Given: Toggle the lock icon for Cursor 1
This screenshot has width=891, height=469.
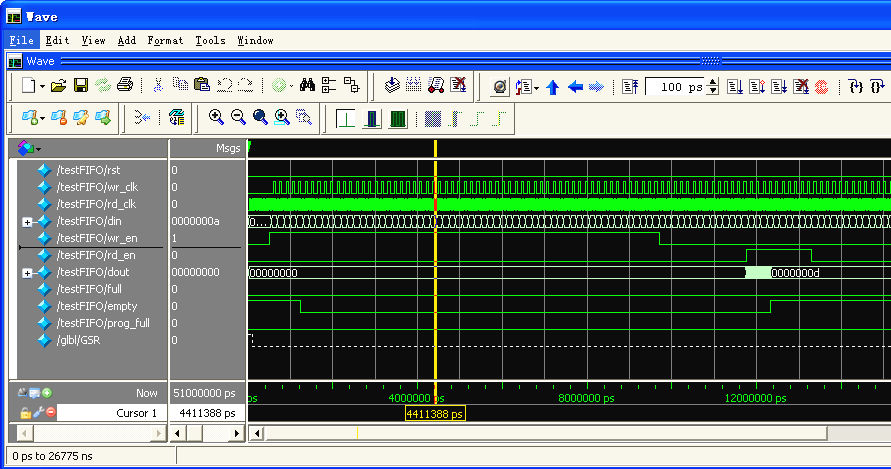Looking at the screenshot, I should click(25, 413).
